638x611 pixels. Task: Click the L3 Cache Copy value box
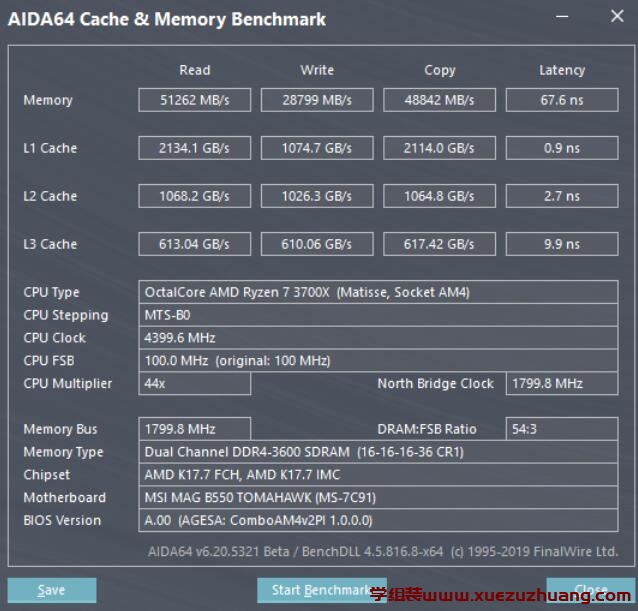coord(439,244)
